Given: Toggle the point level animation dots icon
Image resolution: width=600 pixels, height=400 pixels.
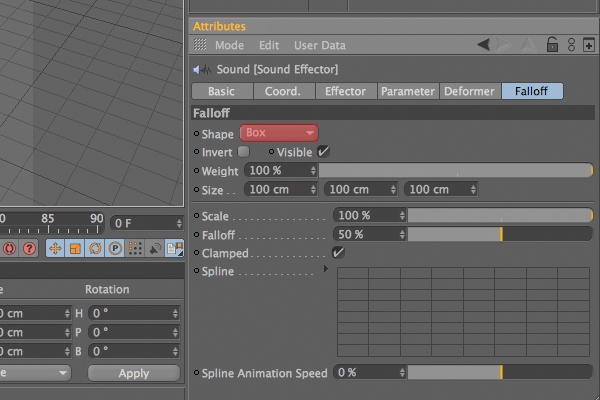Looking at the screenshot, I should pos(135,248).
